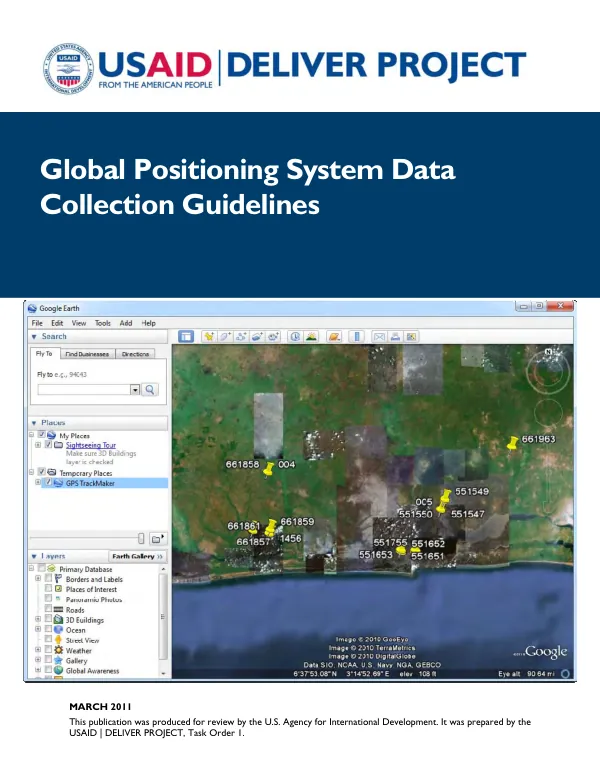Screen dimensions: 600x777
Task: Open the Tools menu
Action: pos(103,323)
